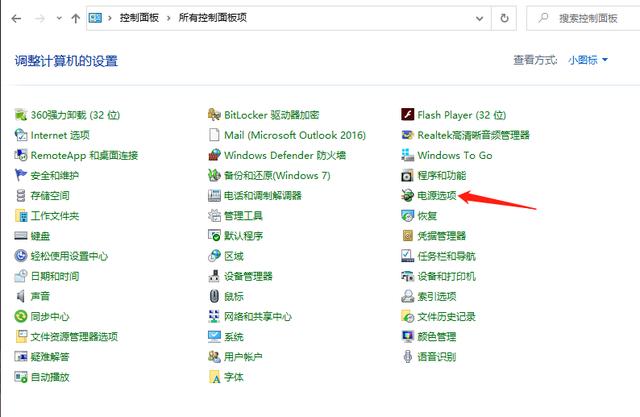Go back with the back arrow
Image resolution: width=640 pixels, height=417 pixels.
16,18
